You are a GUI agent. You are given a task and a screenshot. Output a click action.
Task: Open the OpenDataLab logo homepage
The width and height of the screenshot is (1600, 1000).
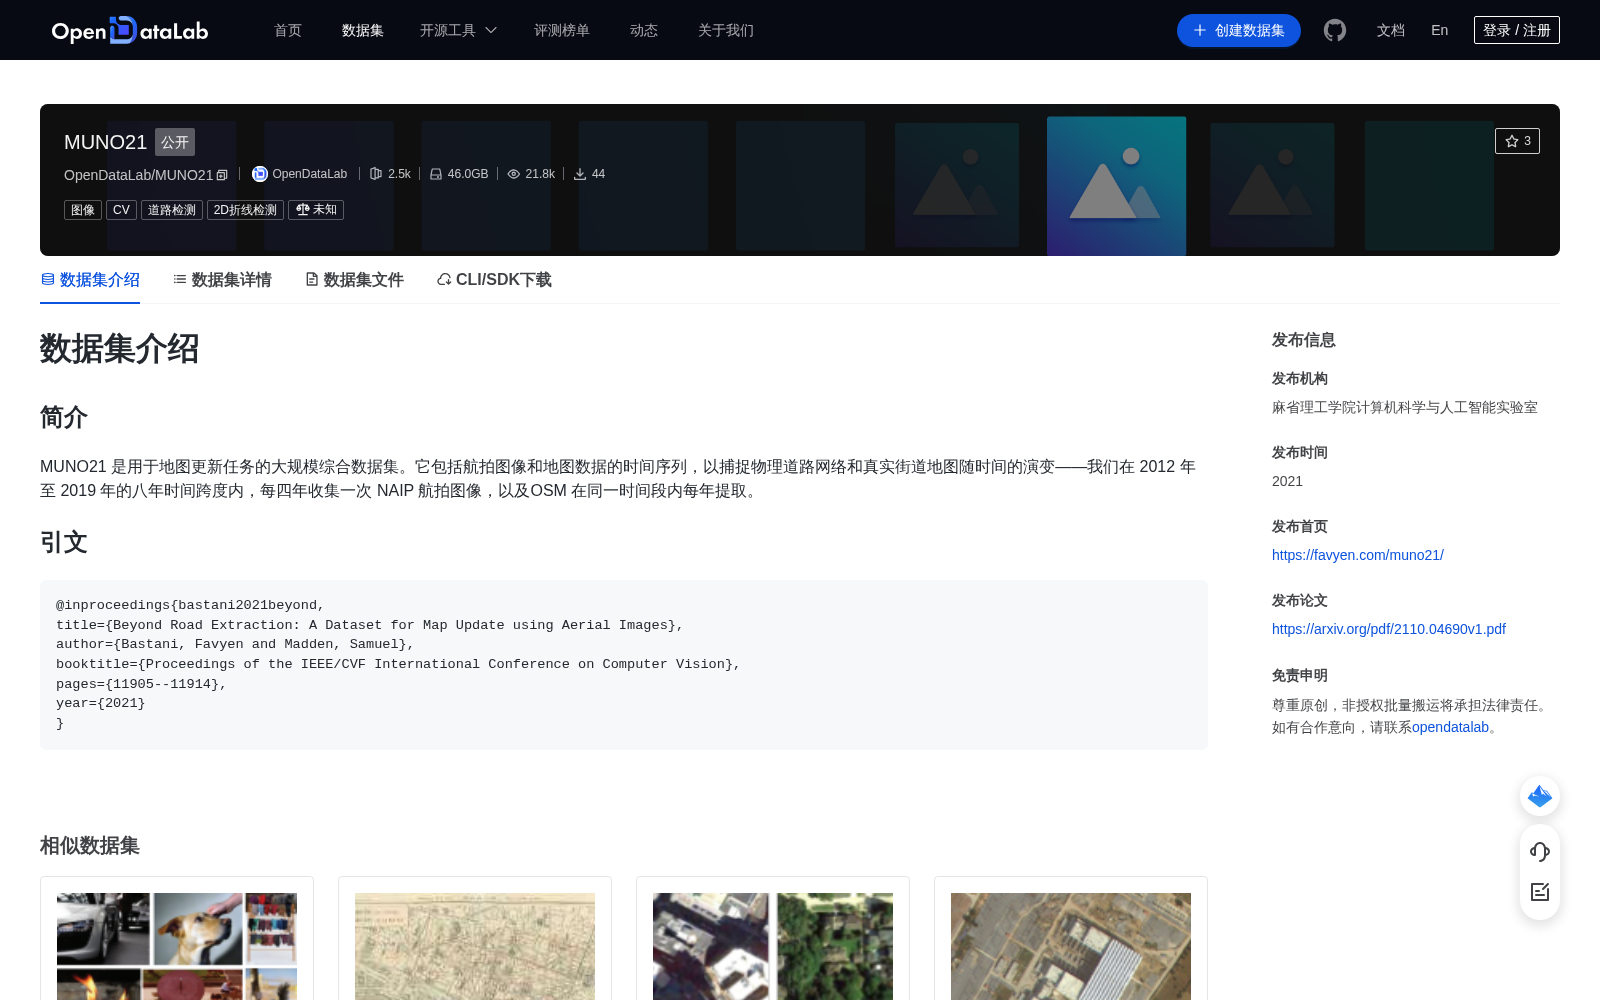pyautogui.click(x=130, y=30)
